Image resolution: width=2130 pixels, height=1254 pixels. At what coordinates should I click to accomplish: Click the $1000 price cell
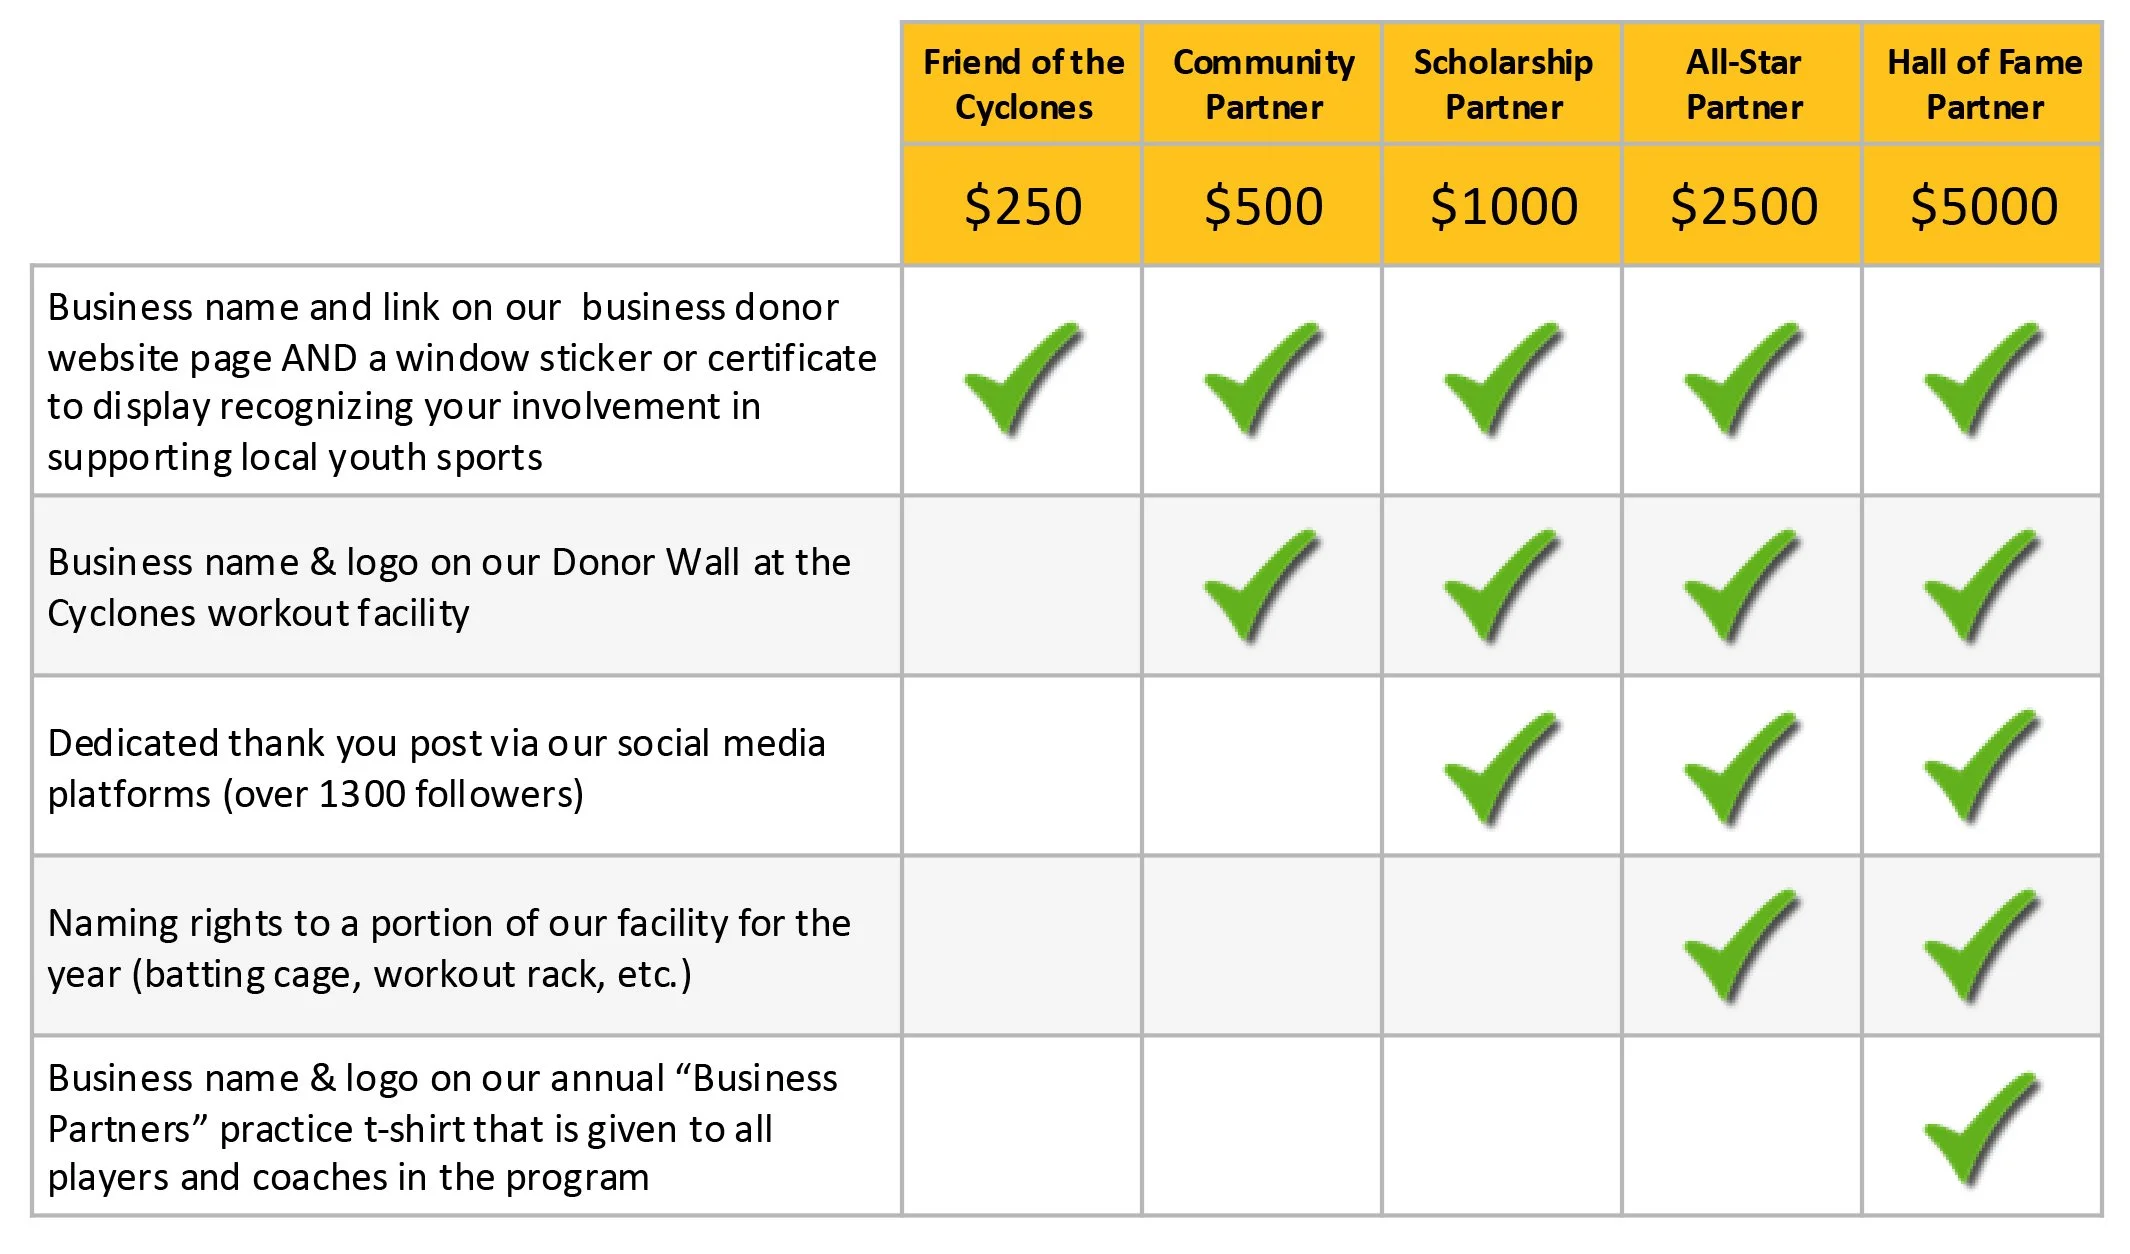(x=1502, y=206)
